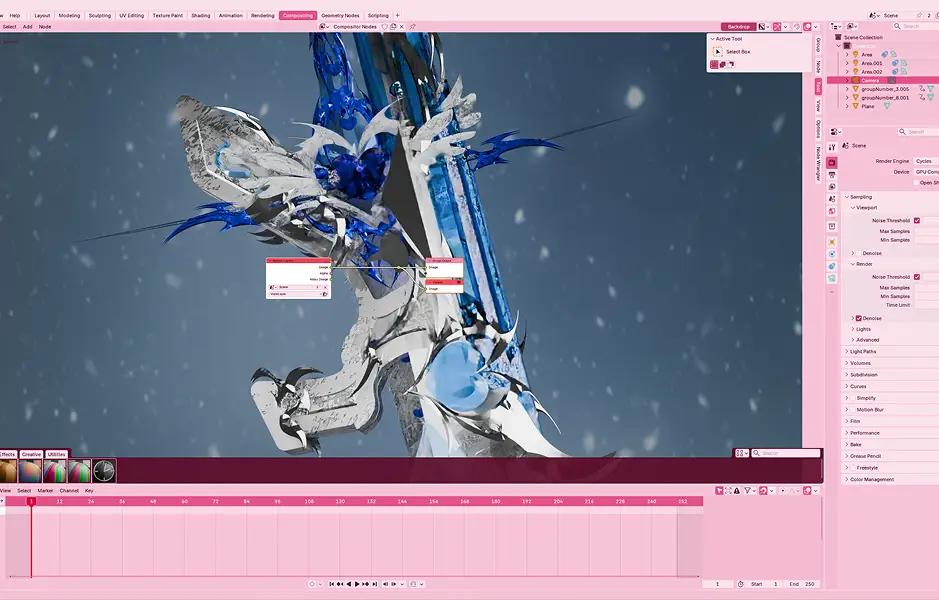Expand the Light Paths panel
939x600 pixels.
tap(863, 351)
